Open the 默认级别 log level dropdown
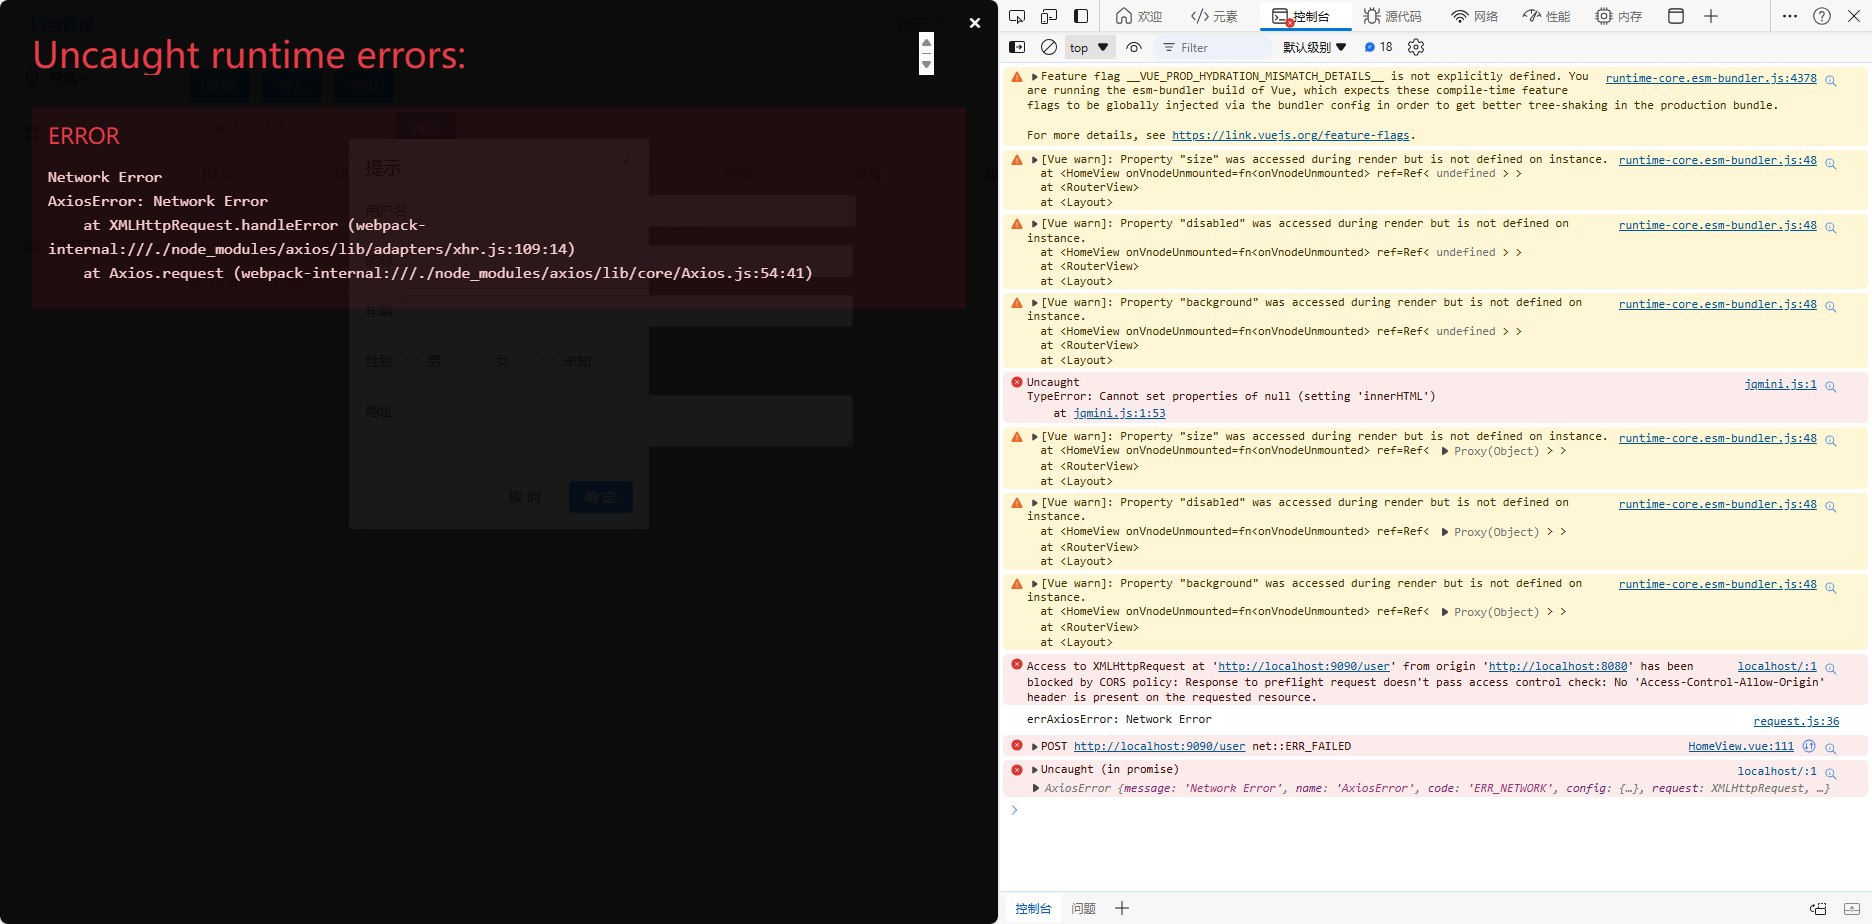 pyautogui.click(x=1314, y=47)
